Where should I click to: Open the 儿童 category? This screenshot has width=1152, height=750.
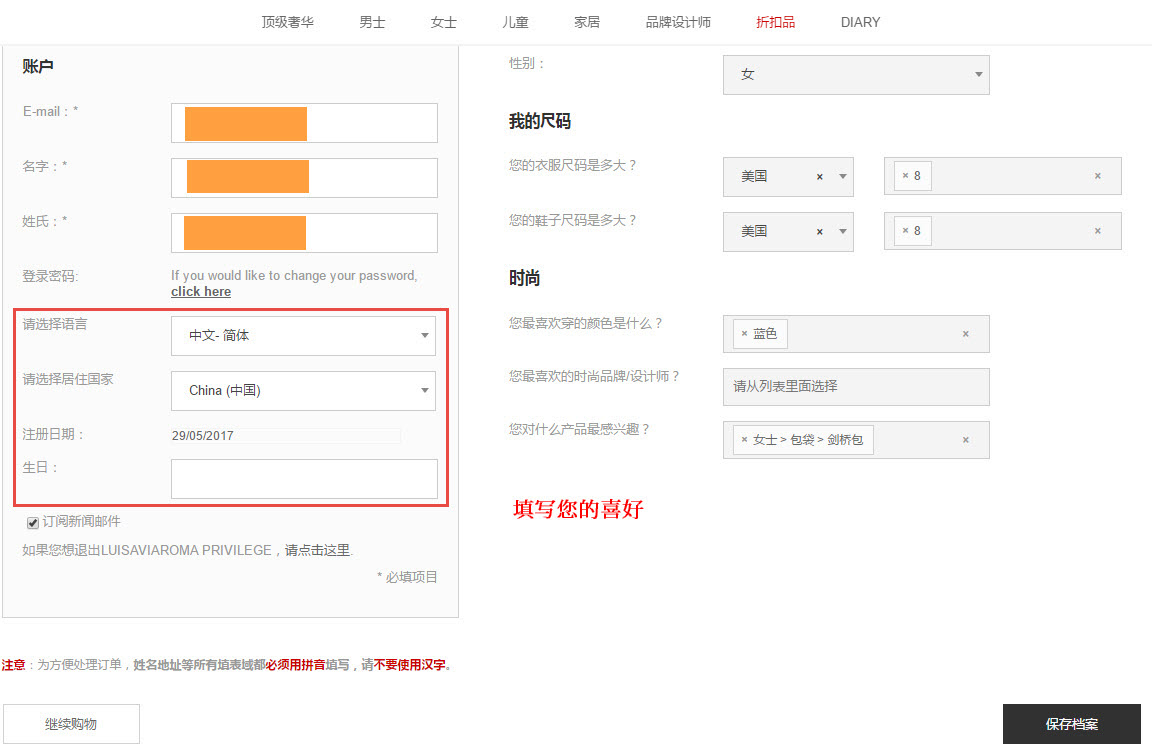click(515, 22)
